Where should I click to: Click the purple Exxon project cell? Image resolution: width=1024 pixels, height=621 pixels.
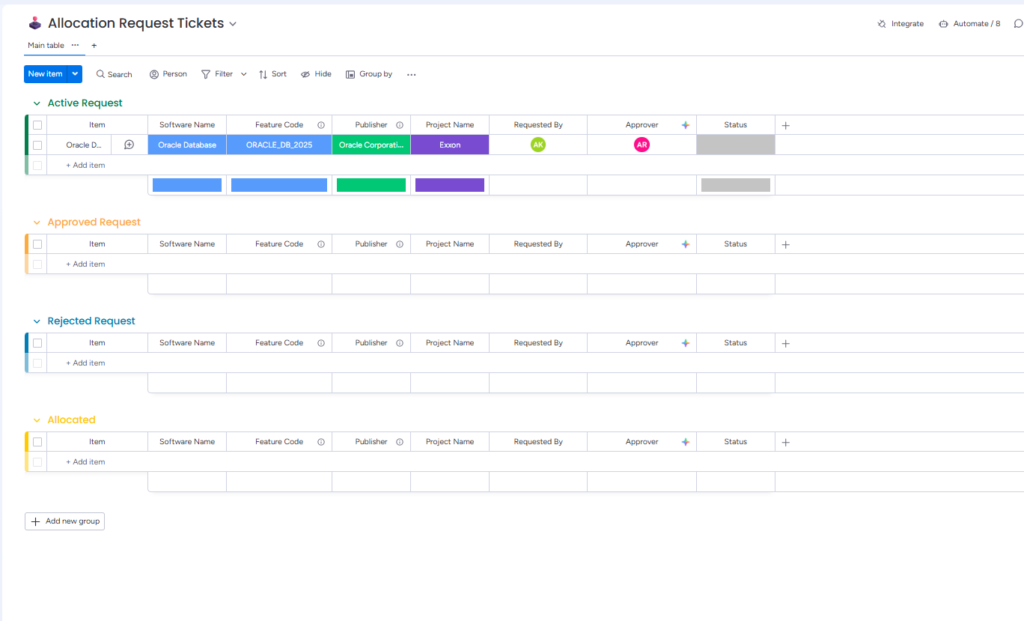click(450, 145)
